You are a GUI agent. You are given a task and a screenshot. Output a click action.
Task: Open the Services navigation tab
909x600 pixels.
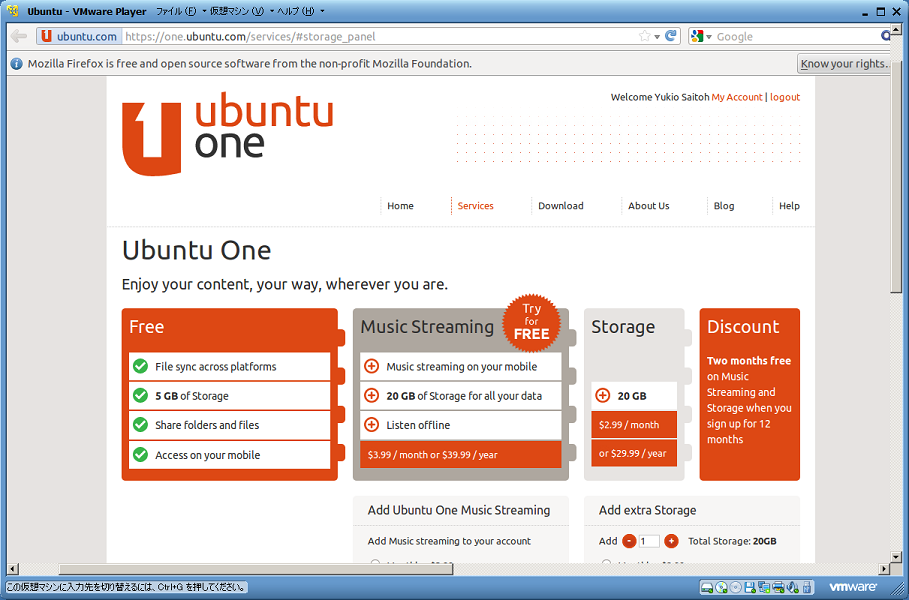pyautogui.click(x=475, y=206)
